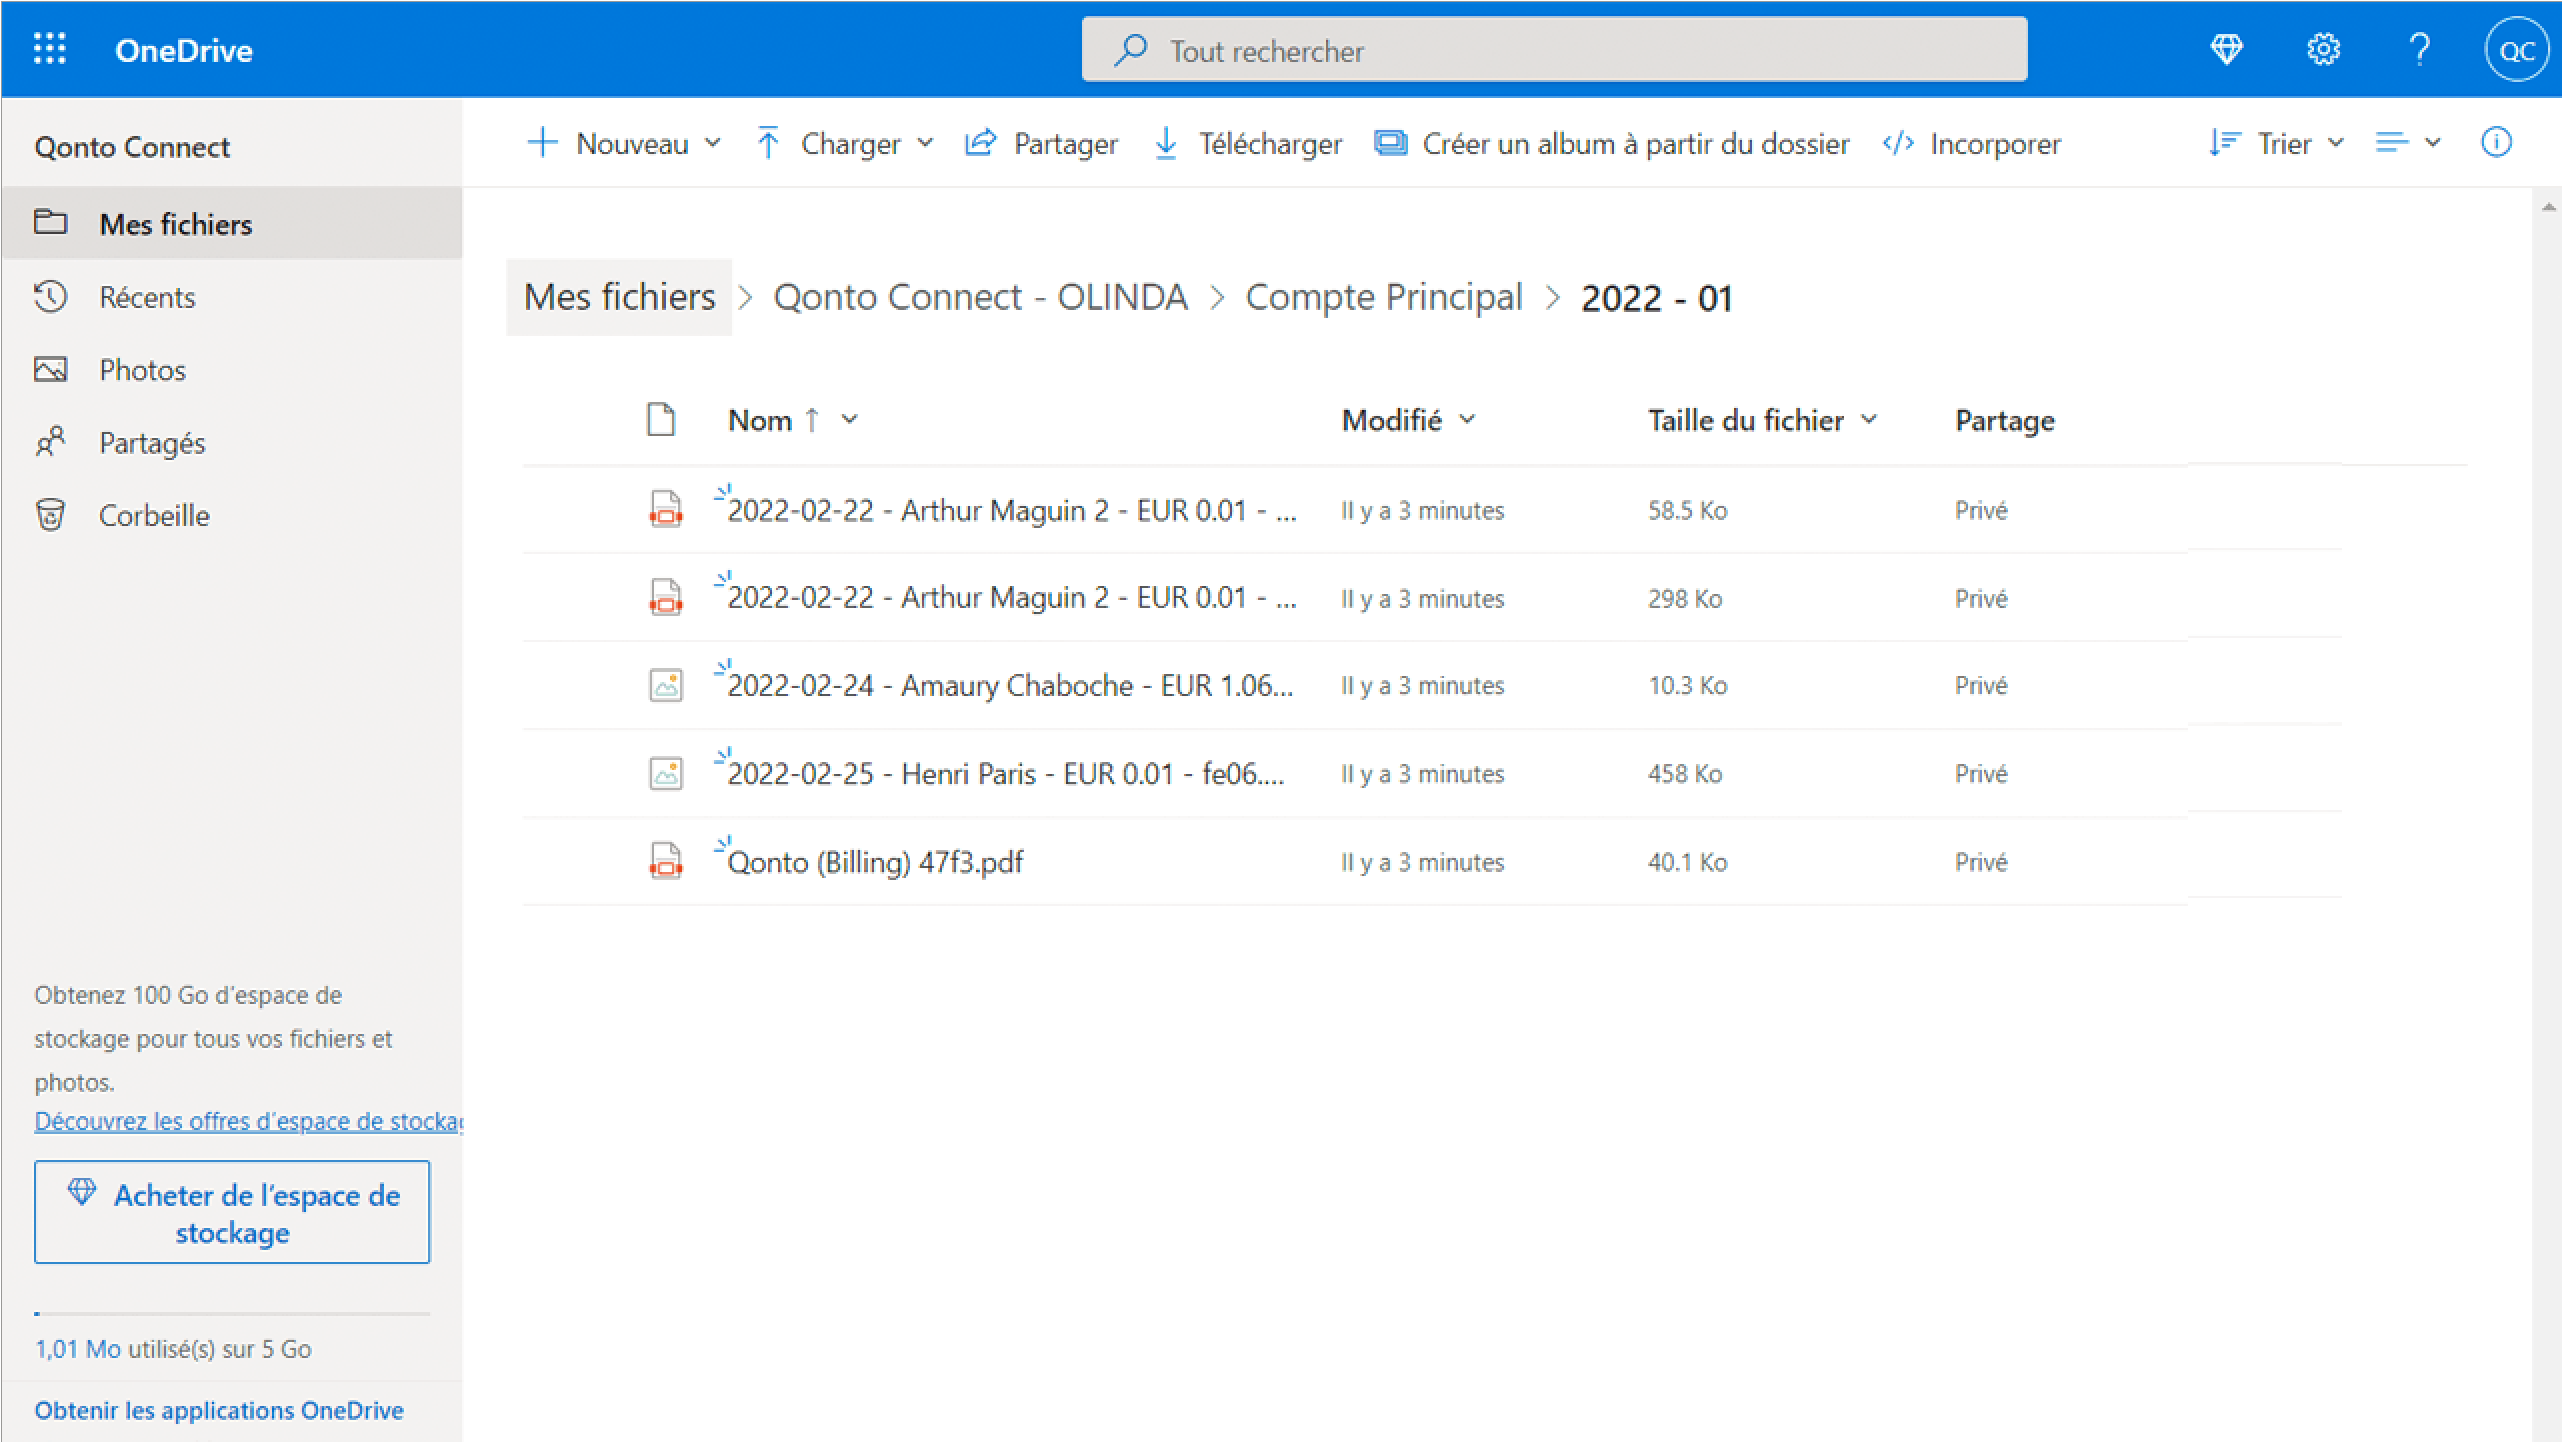Click the 458 Ko size cell

[1685, 774]
